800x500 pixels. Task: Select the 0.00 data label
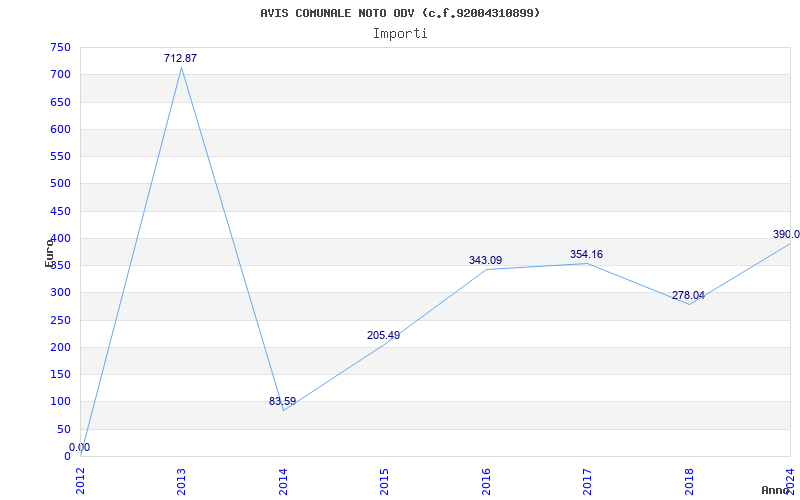tap(80, 447)
